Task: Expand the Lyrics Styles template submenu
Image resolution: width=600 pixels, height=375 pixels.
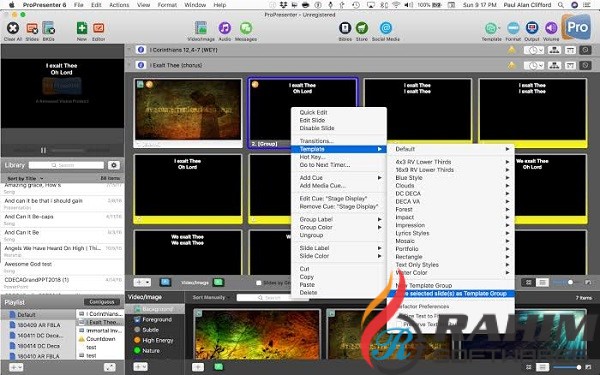Action: point(450,233)
